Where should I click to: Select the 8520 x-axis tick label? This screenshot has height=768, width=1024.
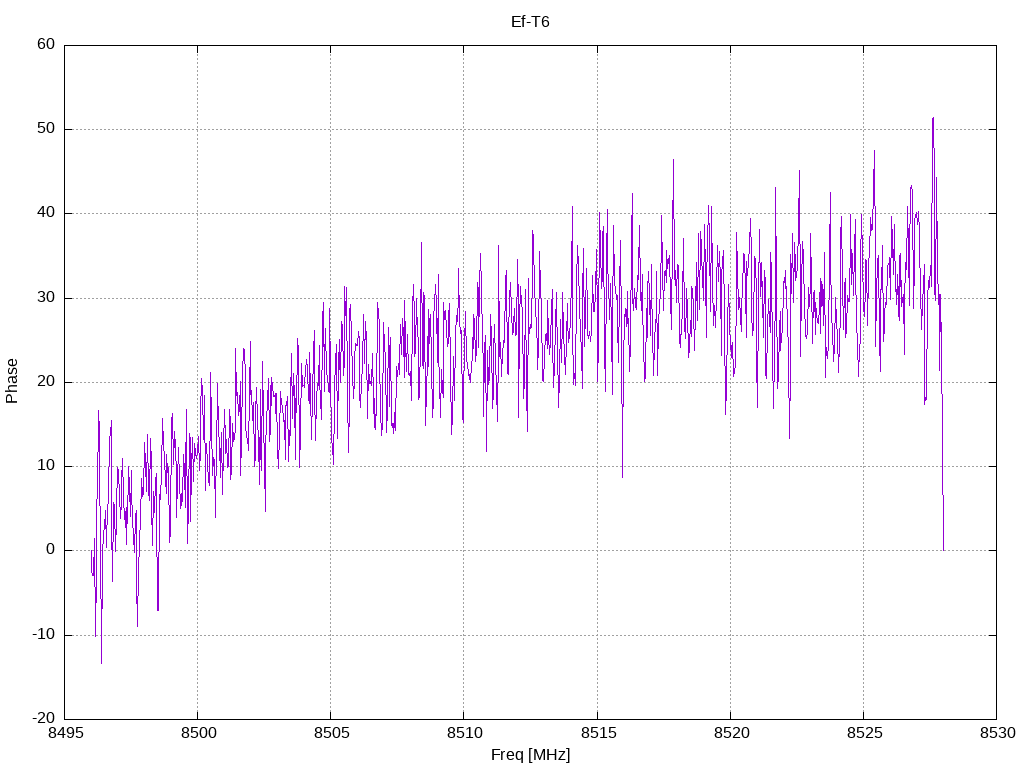coord(730,734)
